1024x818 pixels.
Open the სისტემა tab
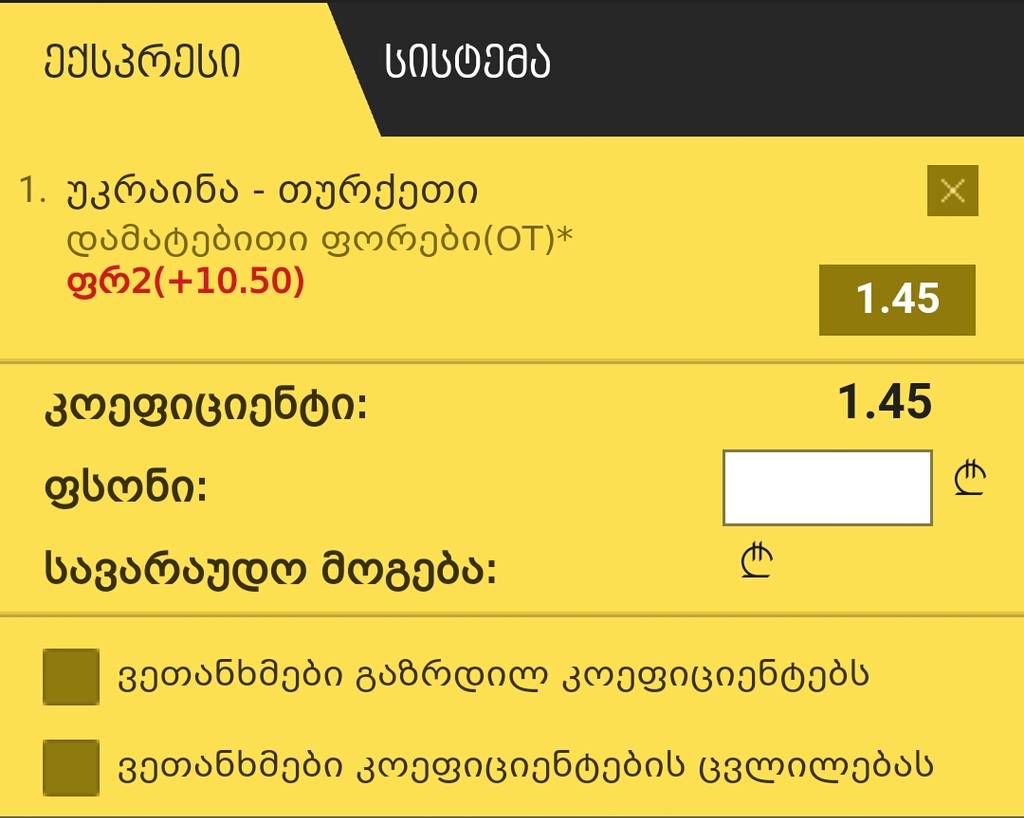pyautogui.click(x=468, y=62)
